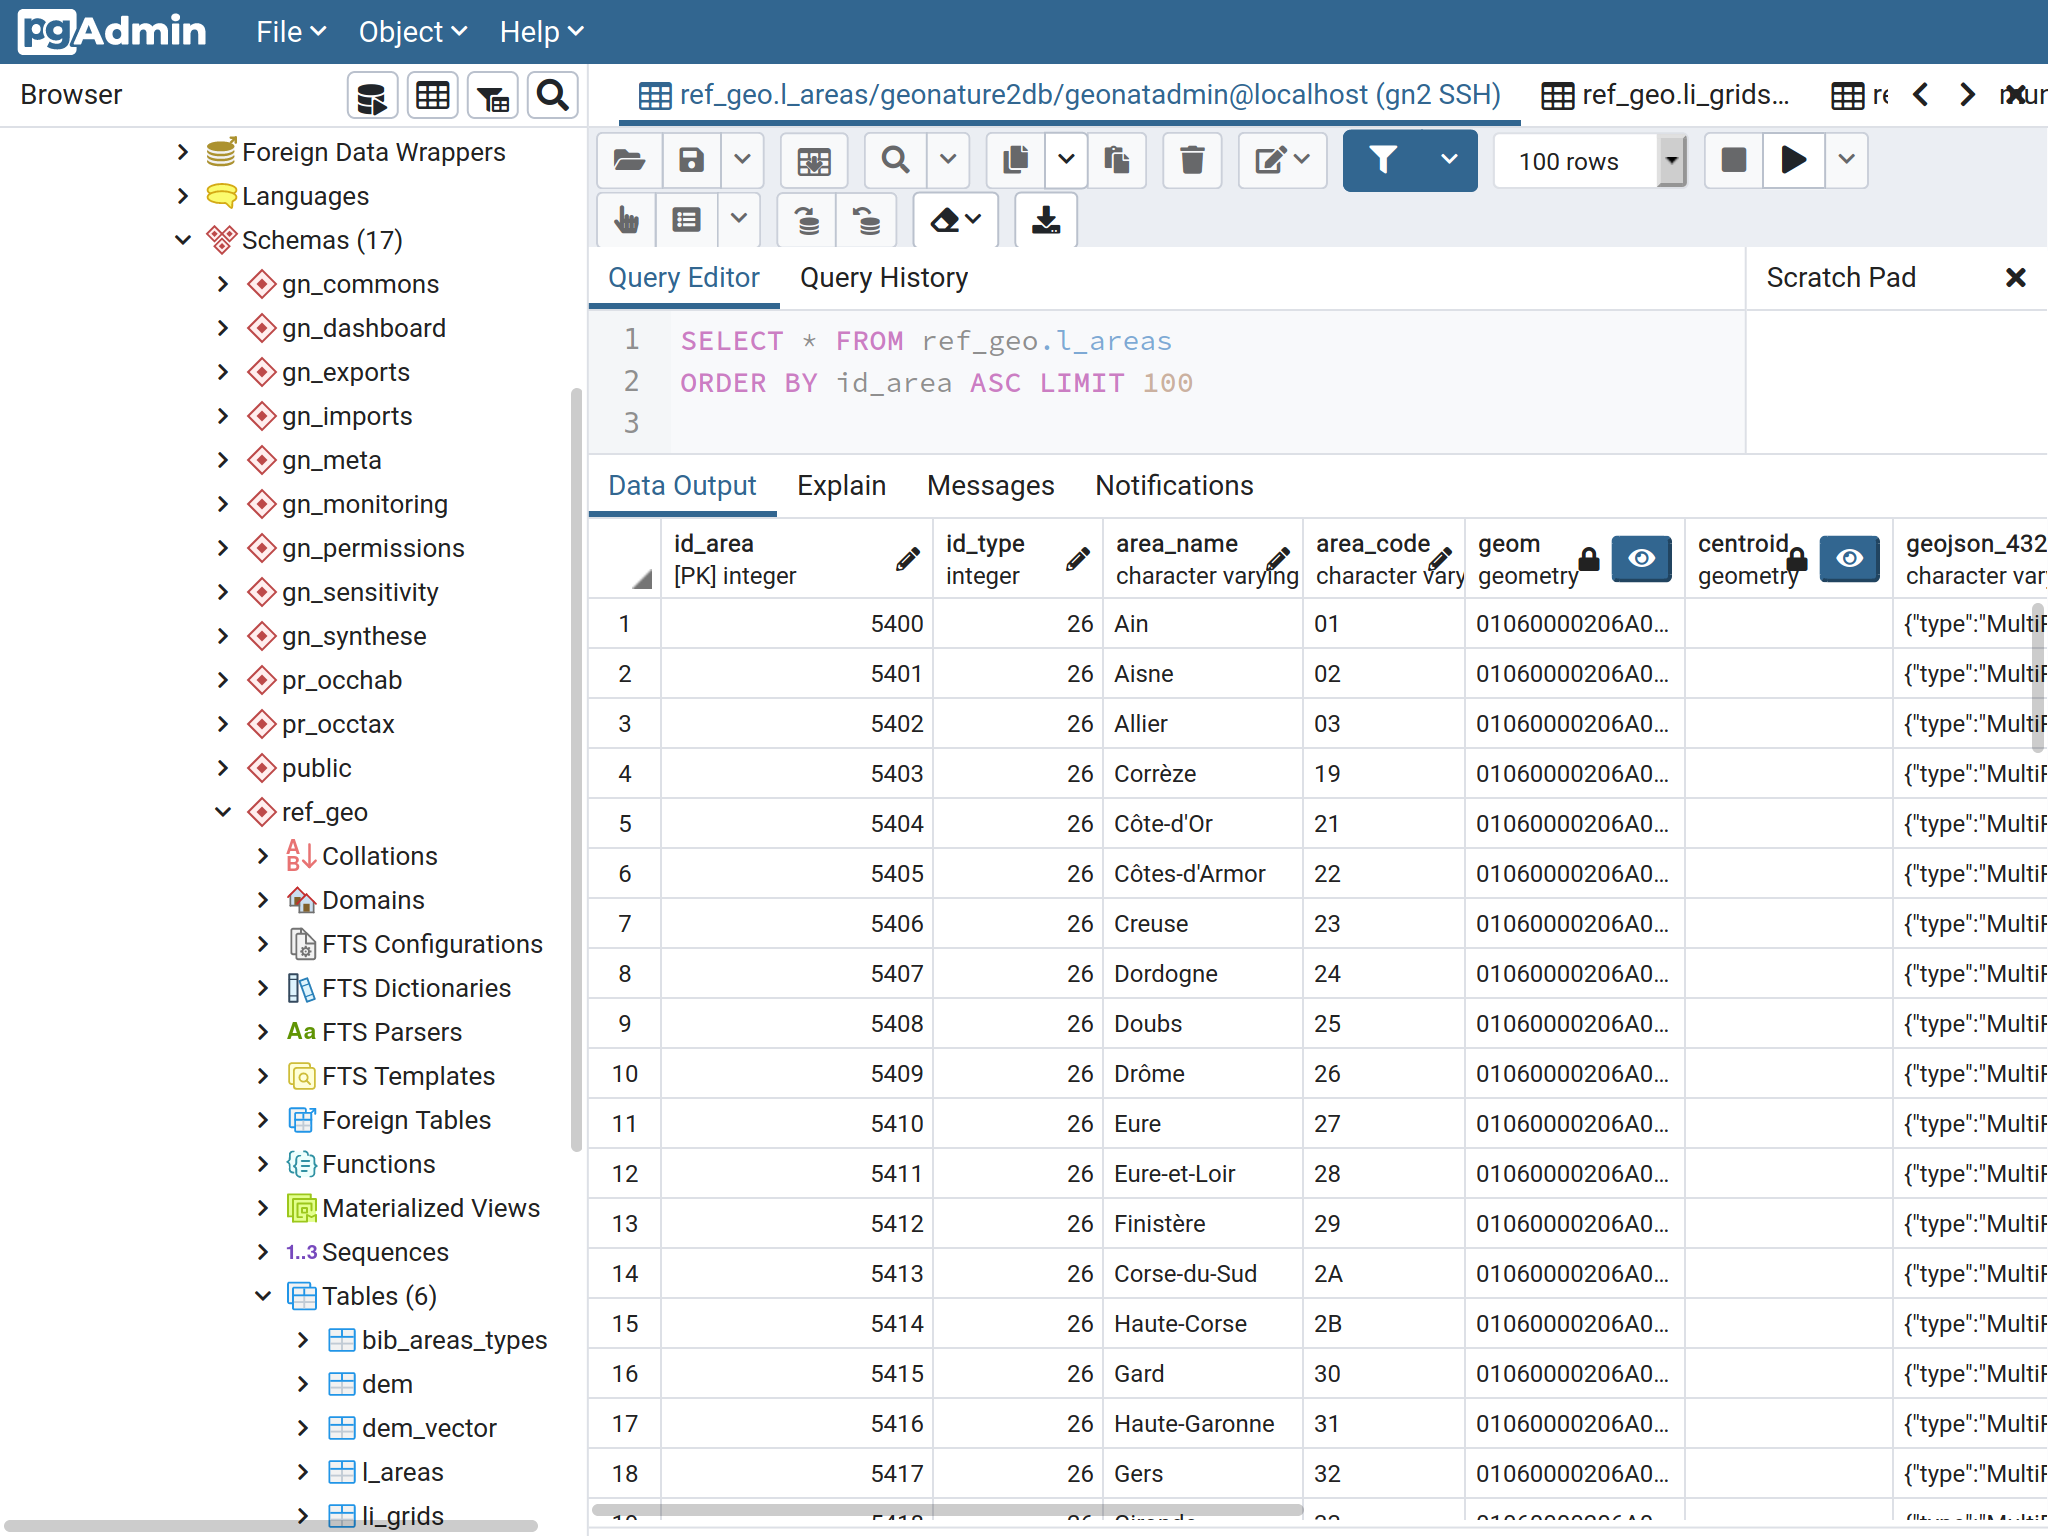Click the Find magnifier icon in toolbar
Viewport: 2048px width, 1536px height.
[x=895, y=160]
